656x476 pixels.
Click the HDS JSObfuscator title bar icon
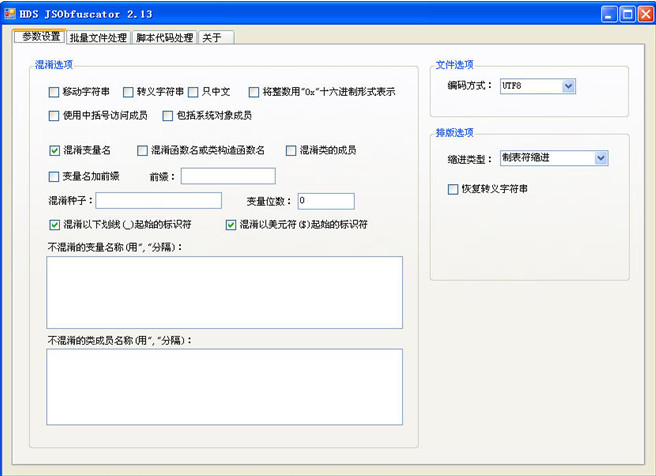pyautogui.click(x=10, y=14)
